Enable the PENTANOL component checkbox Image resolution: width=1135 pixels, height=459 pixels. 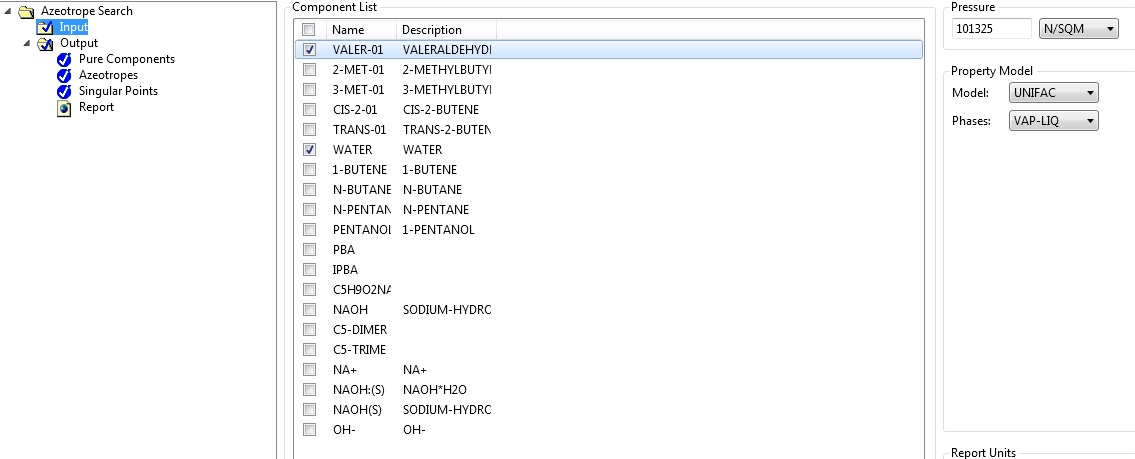pyautogui.click(x=309, y=230)
